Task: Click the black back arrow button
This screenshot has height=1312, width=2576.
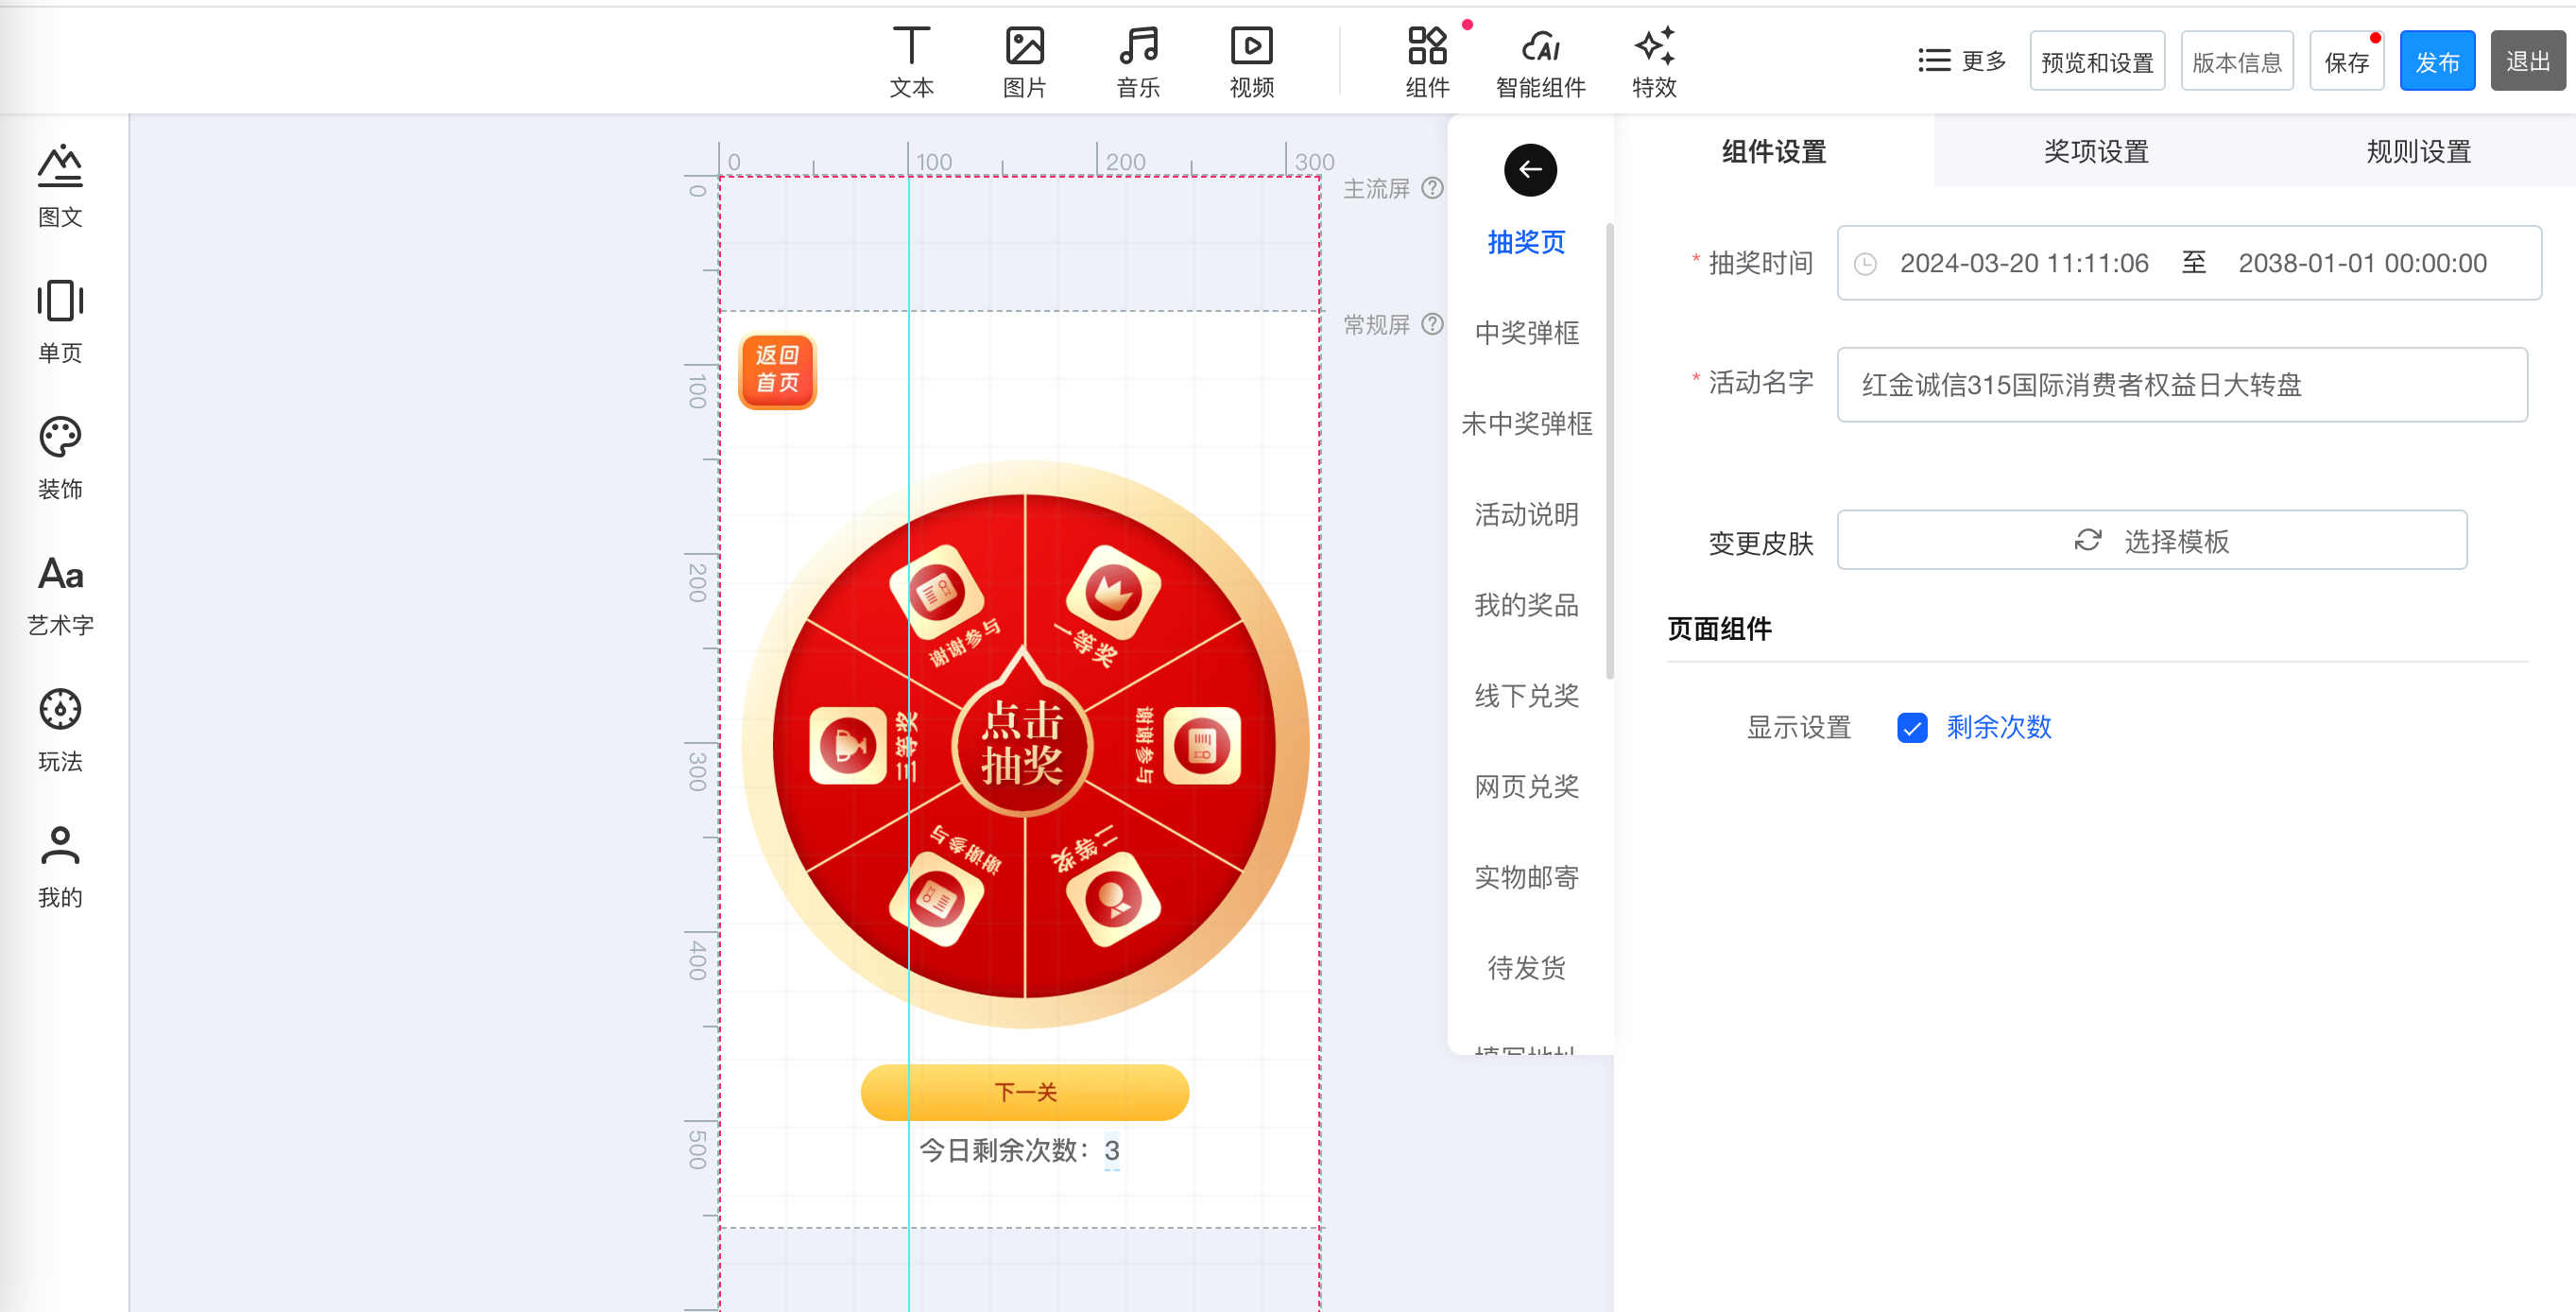Action: pyautogui.click(x=1530, y=170)
